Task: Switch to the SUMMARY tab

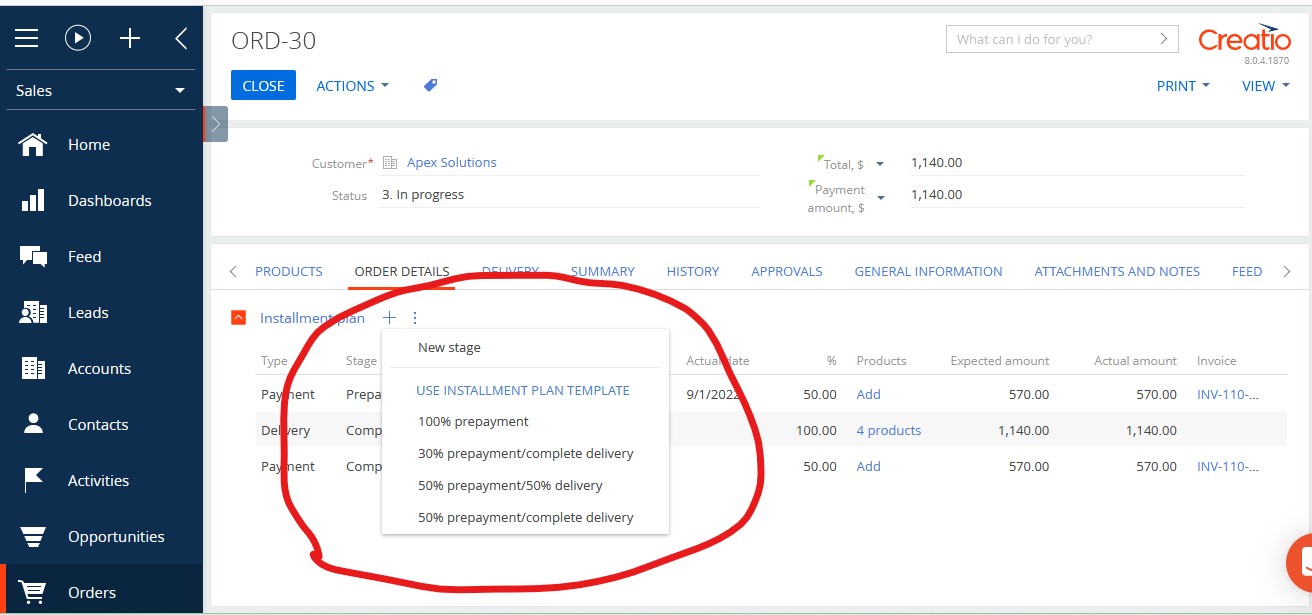Action: 602,271
